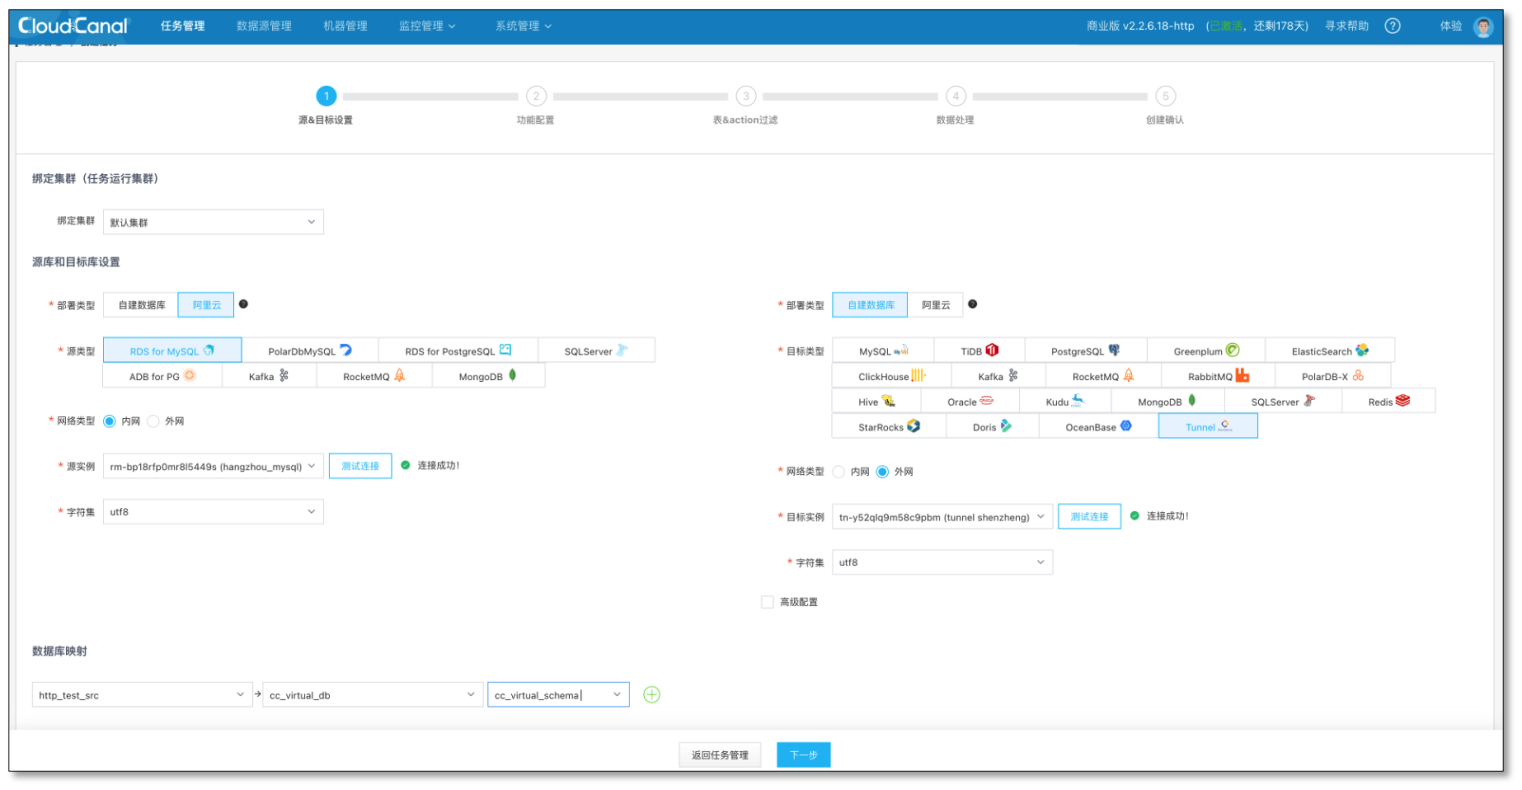
Task: Click the 寻求帮助 link
Action: click(1347, 26)
